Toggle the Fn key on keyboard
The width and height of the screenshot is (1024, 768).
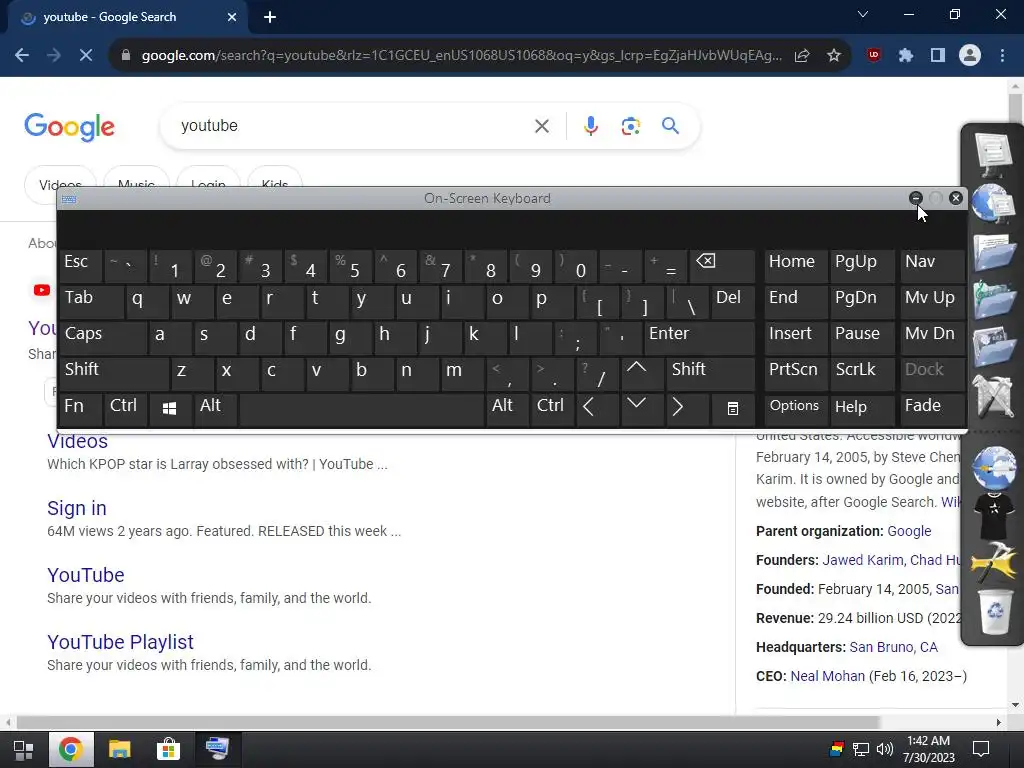(x=80, y=408)
